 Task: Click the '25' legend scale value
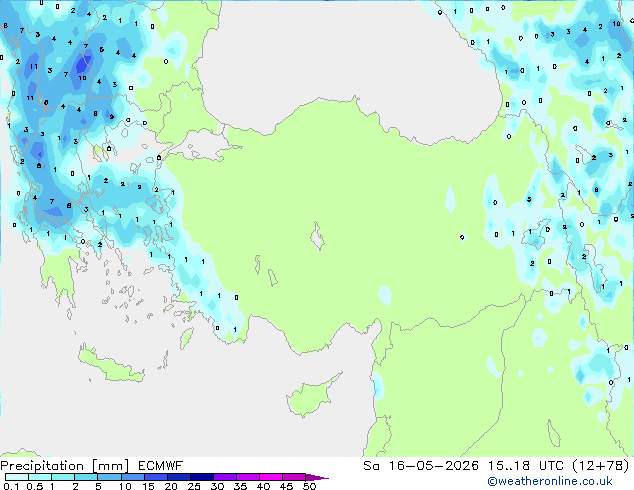pyautogui.click(x=194, y=486)
